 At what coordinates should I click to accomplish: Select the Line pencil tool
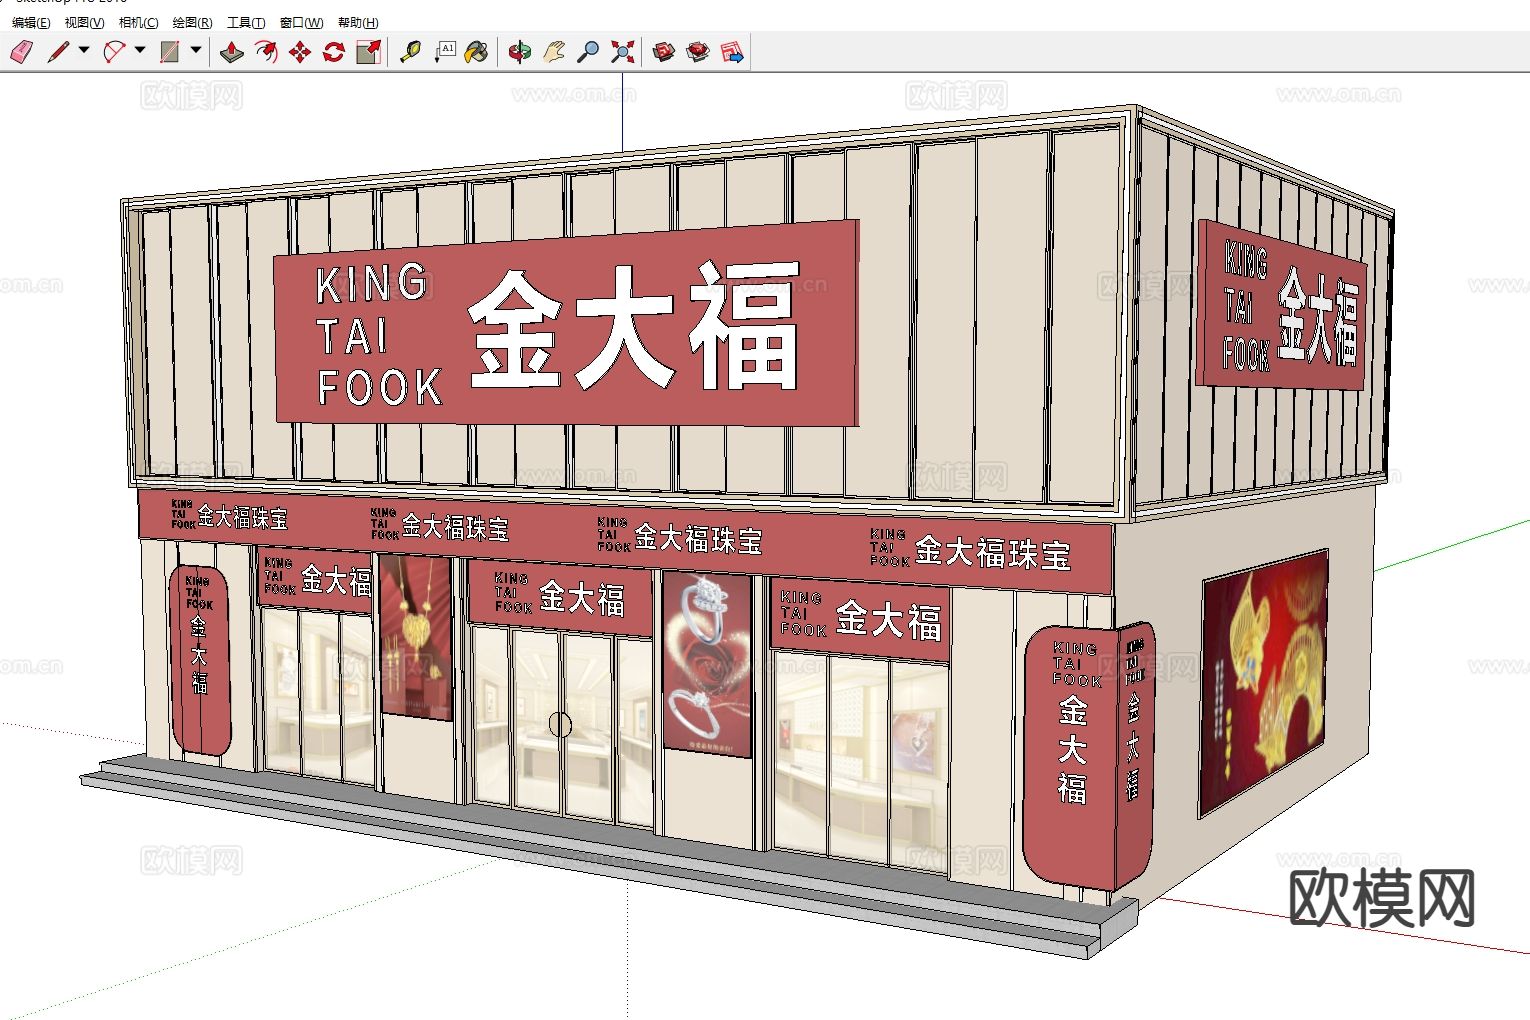(59, 51)
